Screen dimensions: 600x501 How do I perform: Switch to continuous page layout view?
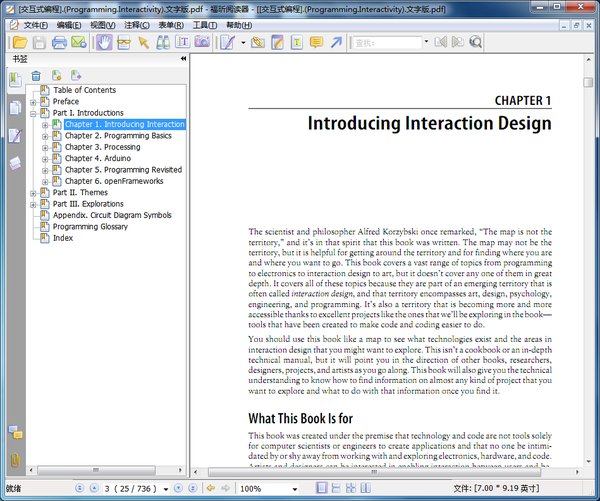[x=337, y=488]
